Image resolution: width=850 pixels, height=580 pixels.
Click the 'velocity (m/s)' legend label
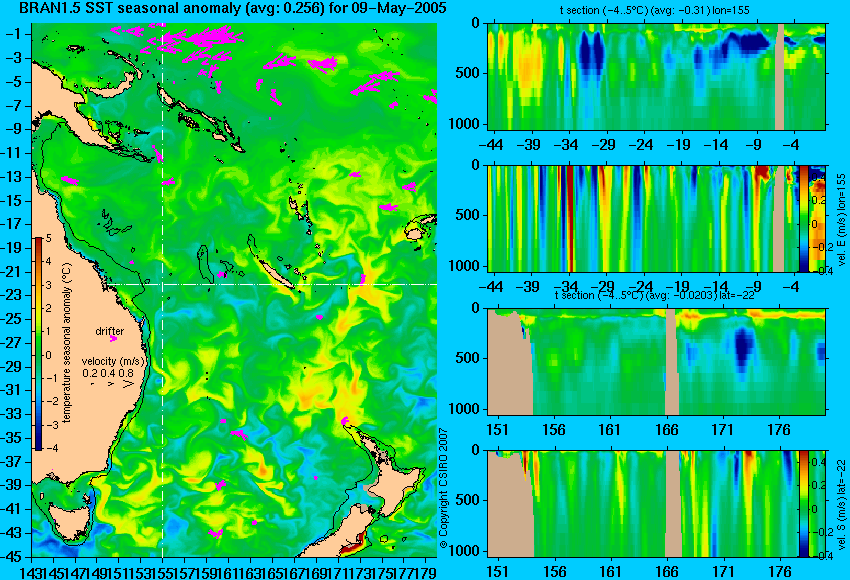tap(113, 361)
